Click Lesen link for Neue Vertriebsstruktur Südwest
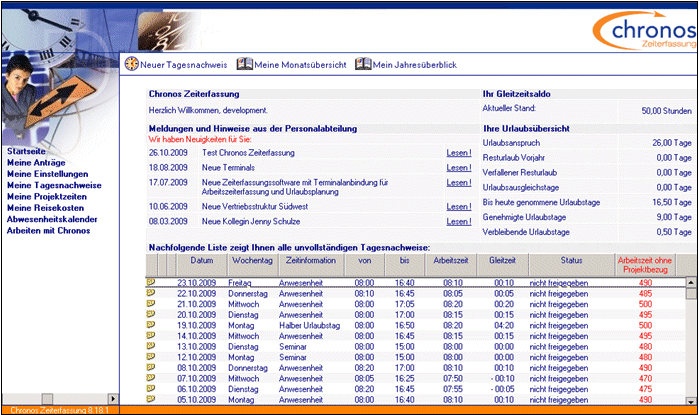The width and height of the screenshot is (699, 415). [459, 207]
